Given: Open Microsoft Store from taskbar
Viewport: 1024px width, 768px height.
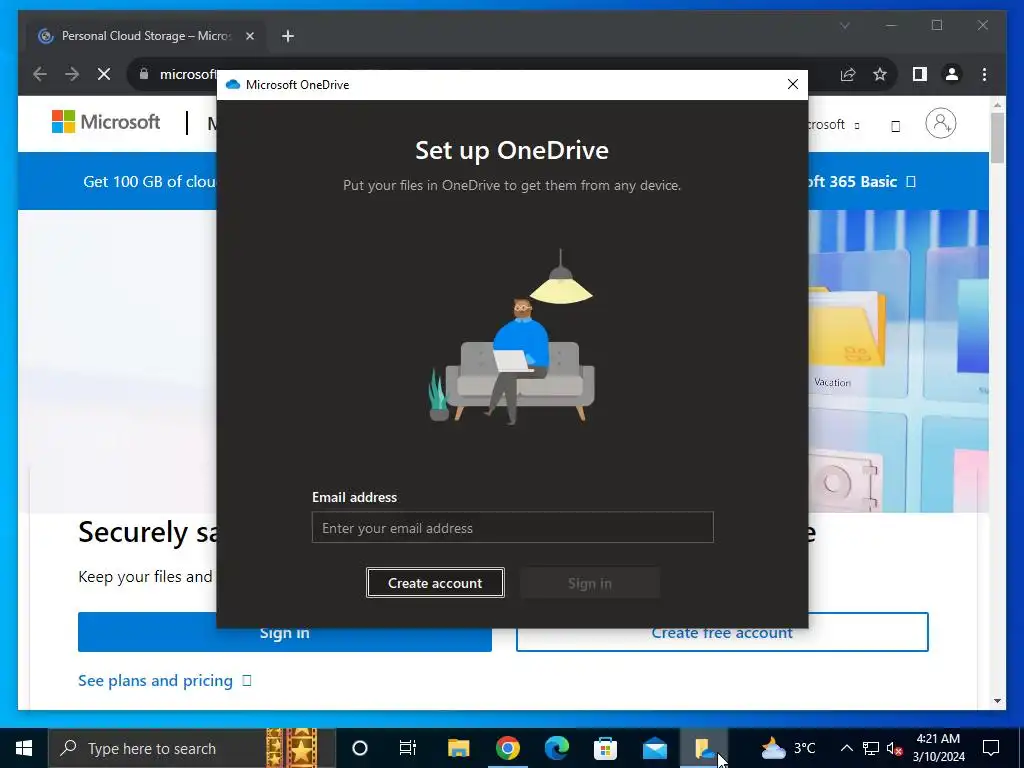Looking at the screenshot, I should [x=605, y=748].
